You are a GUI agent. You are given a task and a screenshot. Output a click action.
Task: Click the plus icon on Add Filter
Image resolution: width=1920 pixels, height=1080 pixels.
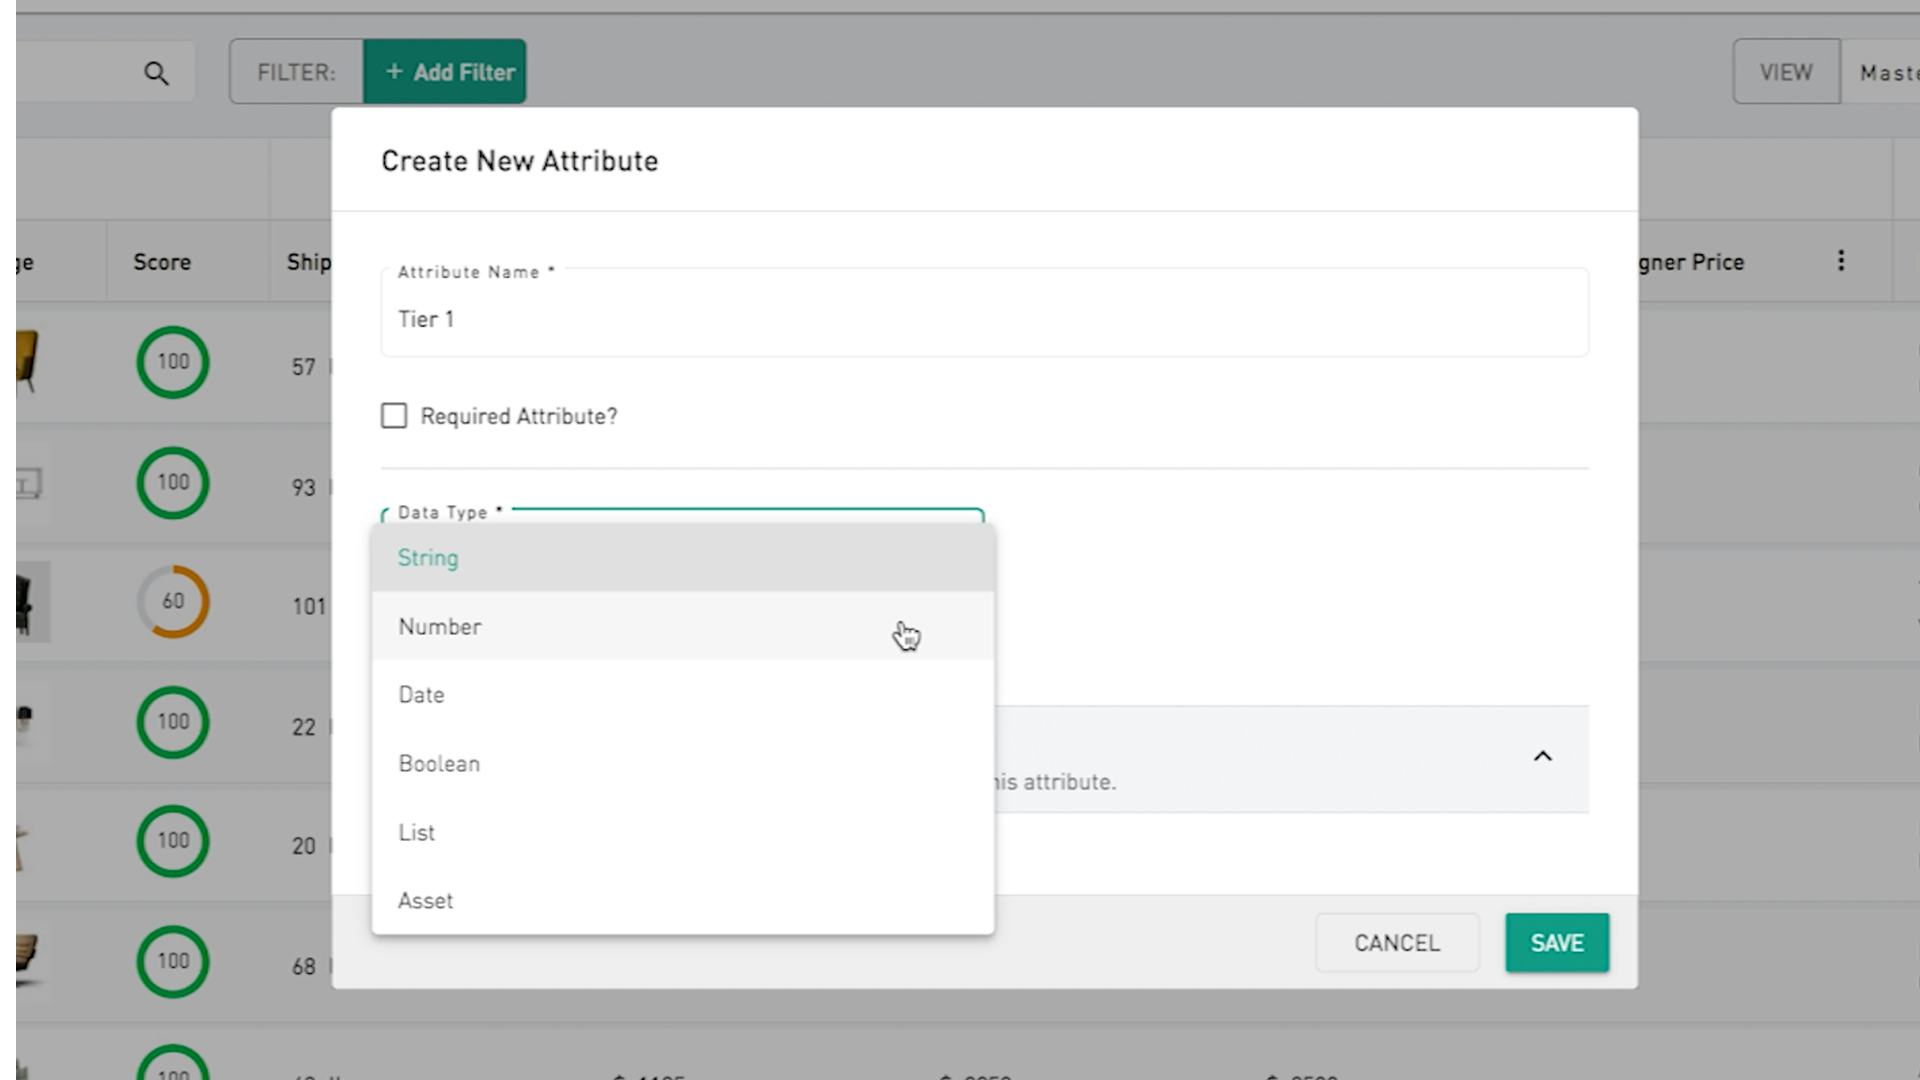click(x=394, y=71)
